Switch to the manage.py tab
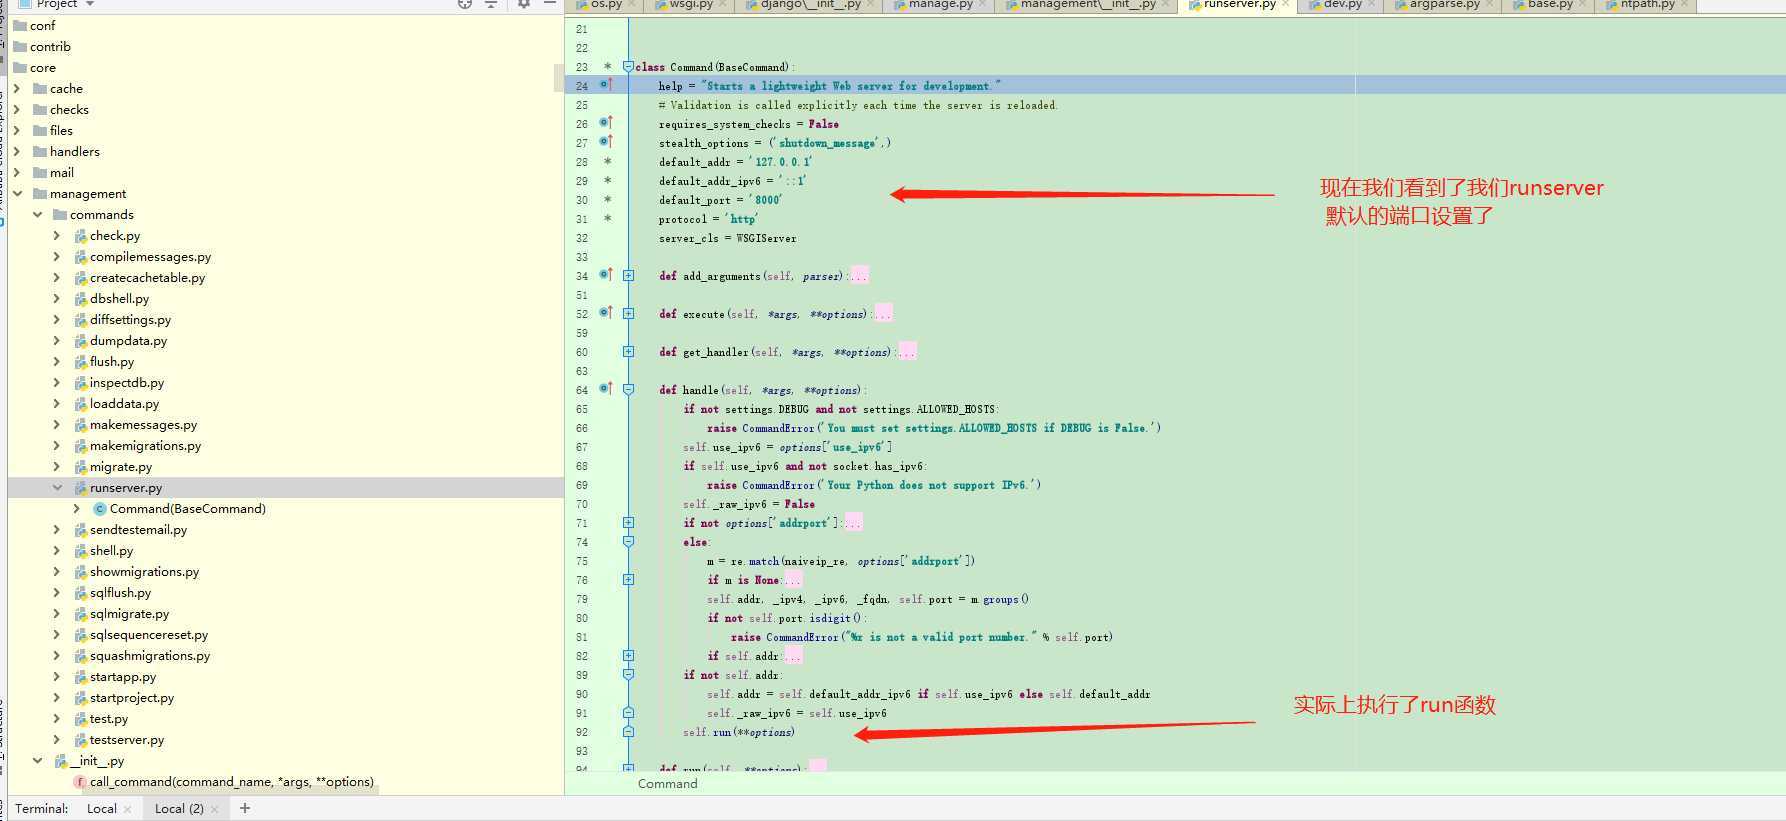This screenshot has width=1786, height=821. click(940, 5)
